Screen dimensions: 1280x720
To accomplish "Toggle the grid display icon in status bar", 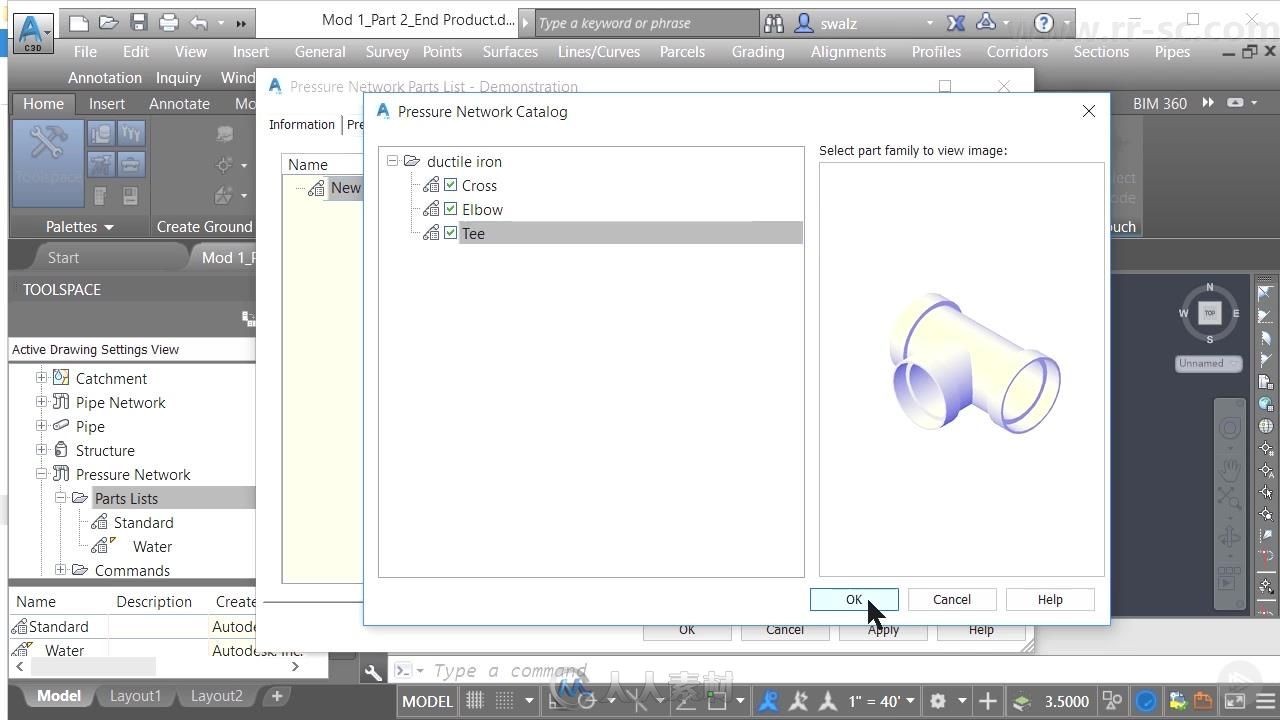I will 475,701.
